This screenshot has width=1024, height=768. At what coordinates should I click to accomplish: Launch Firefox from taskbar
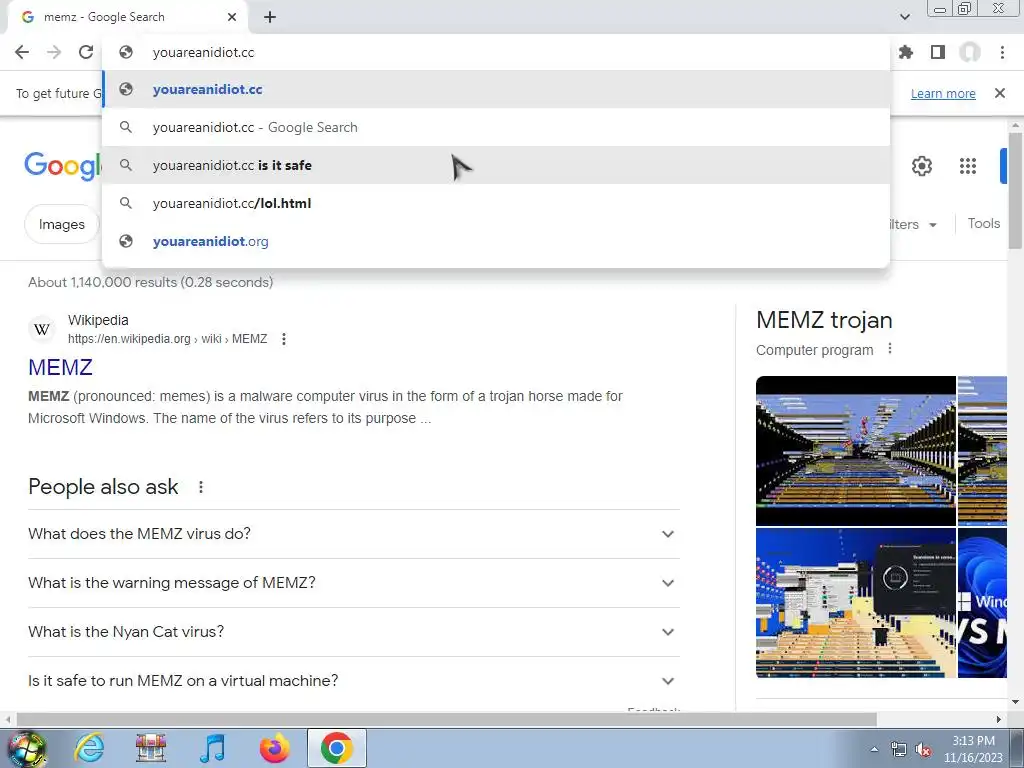pos(274,748)
